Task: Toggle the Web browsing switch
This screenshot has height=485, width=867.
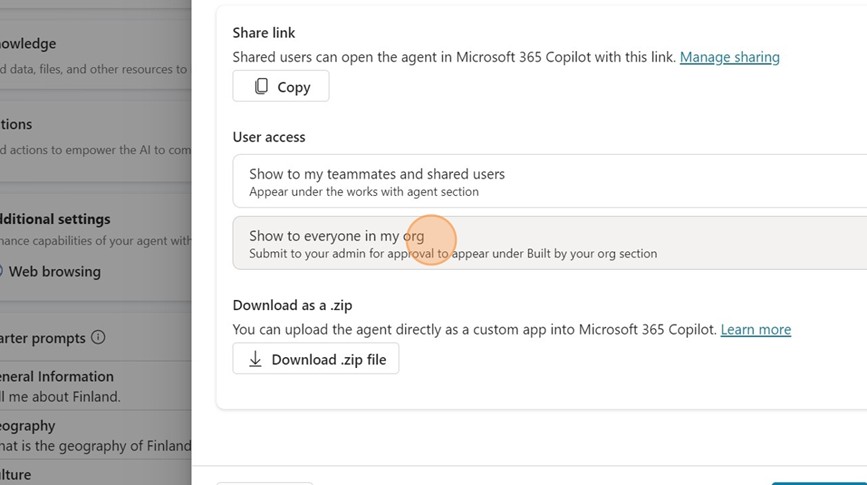Action: (x=1, y=271)
